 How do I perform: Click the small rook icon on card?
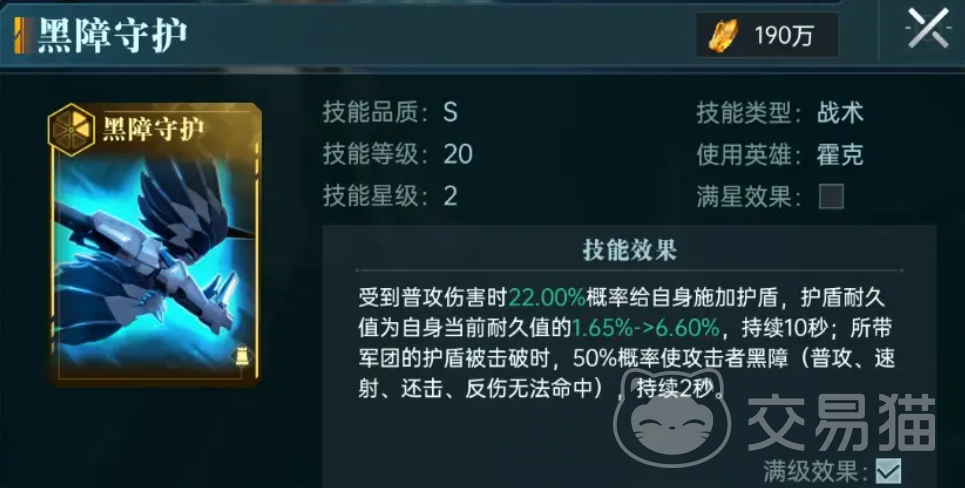pos(243,356)
